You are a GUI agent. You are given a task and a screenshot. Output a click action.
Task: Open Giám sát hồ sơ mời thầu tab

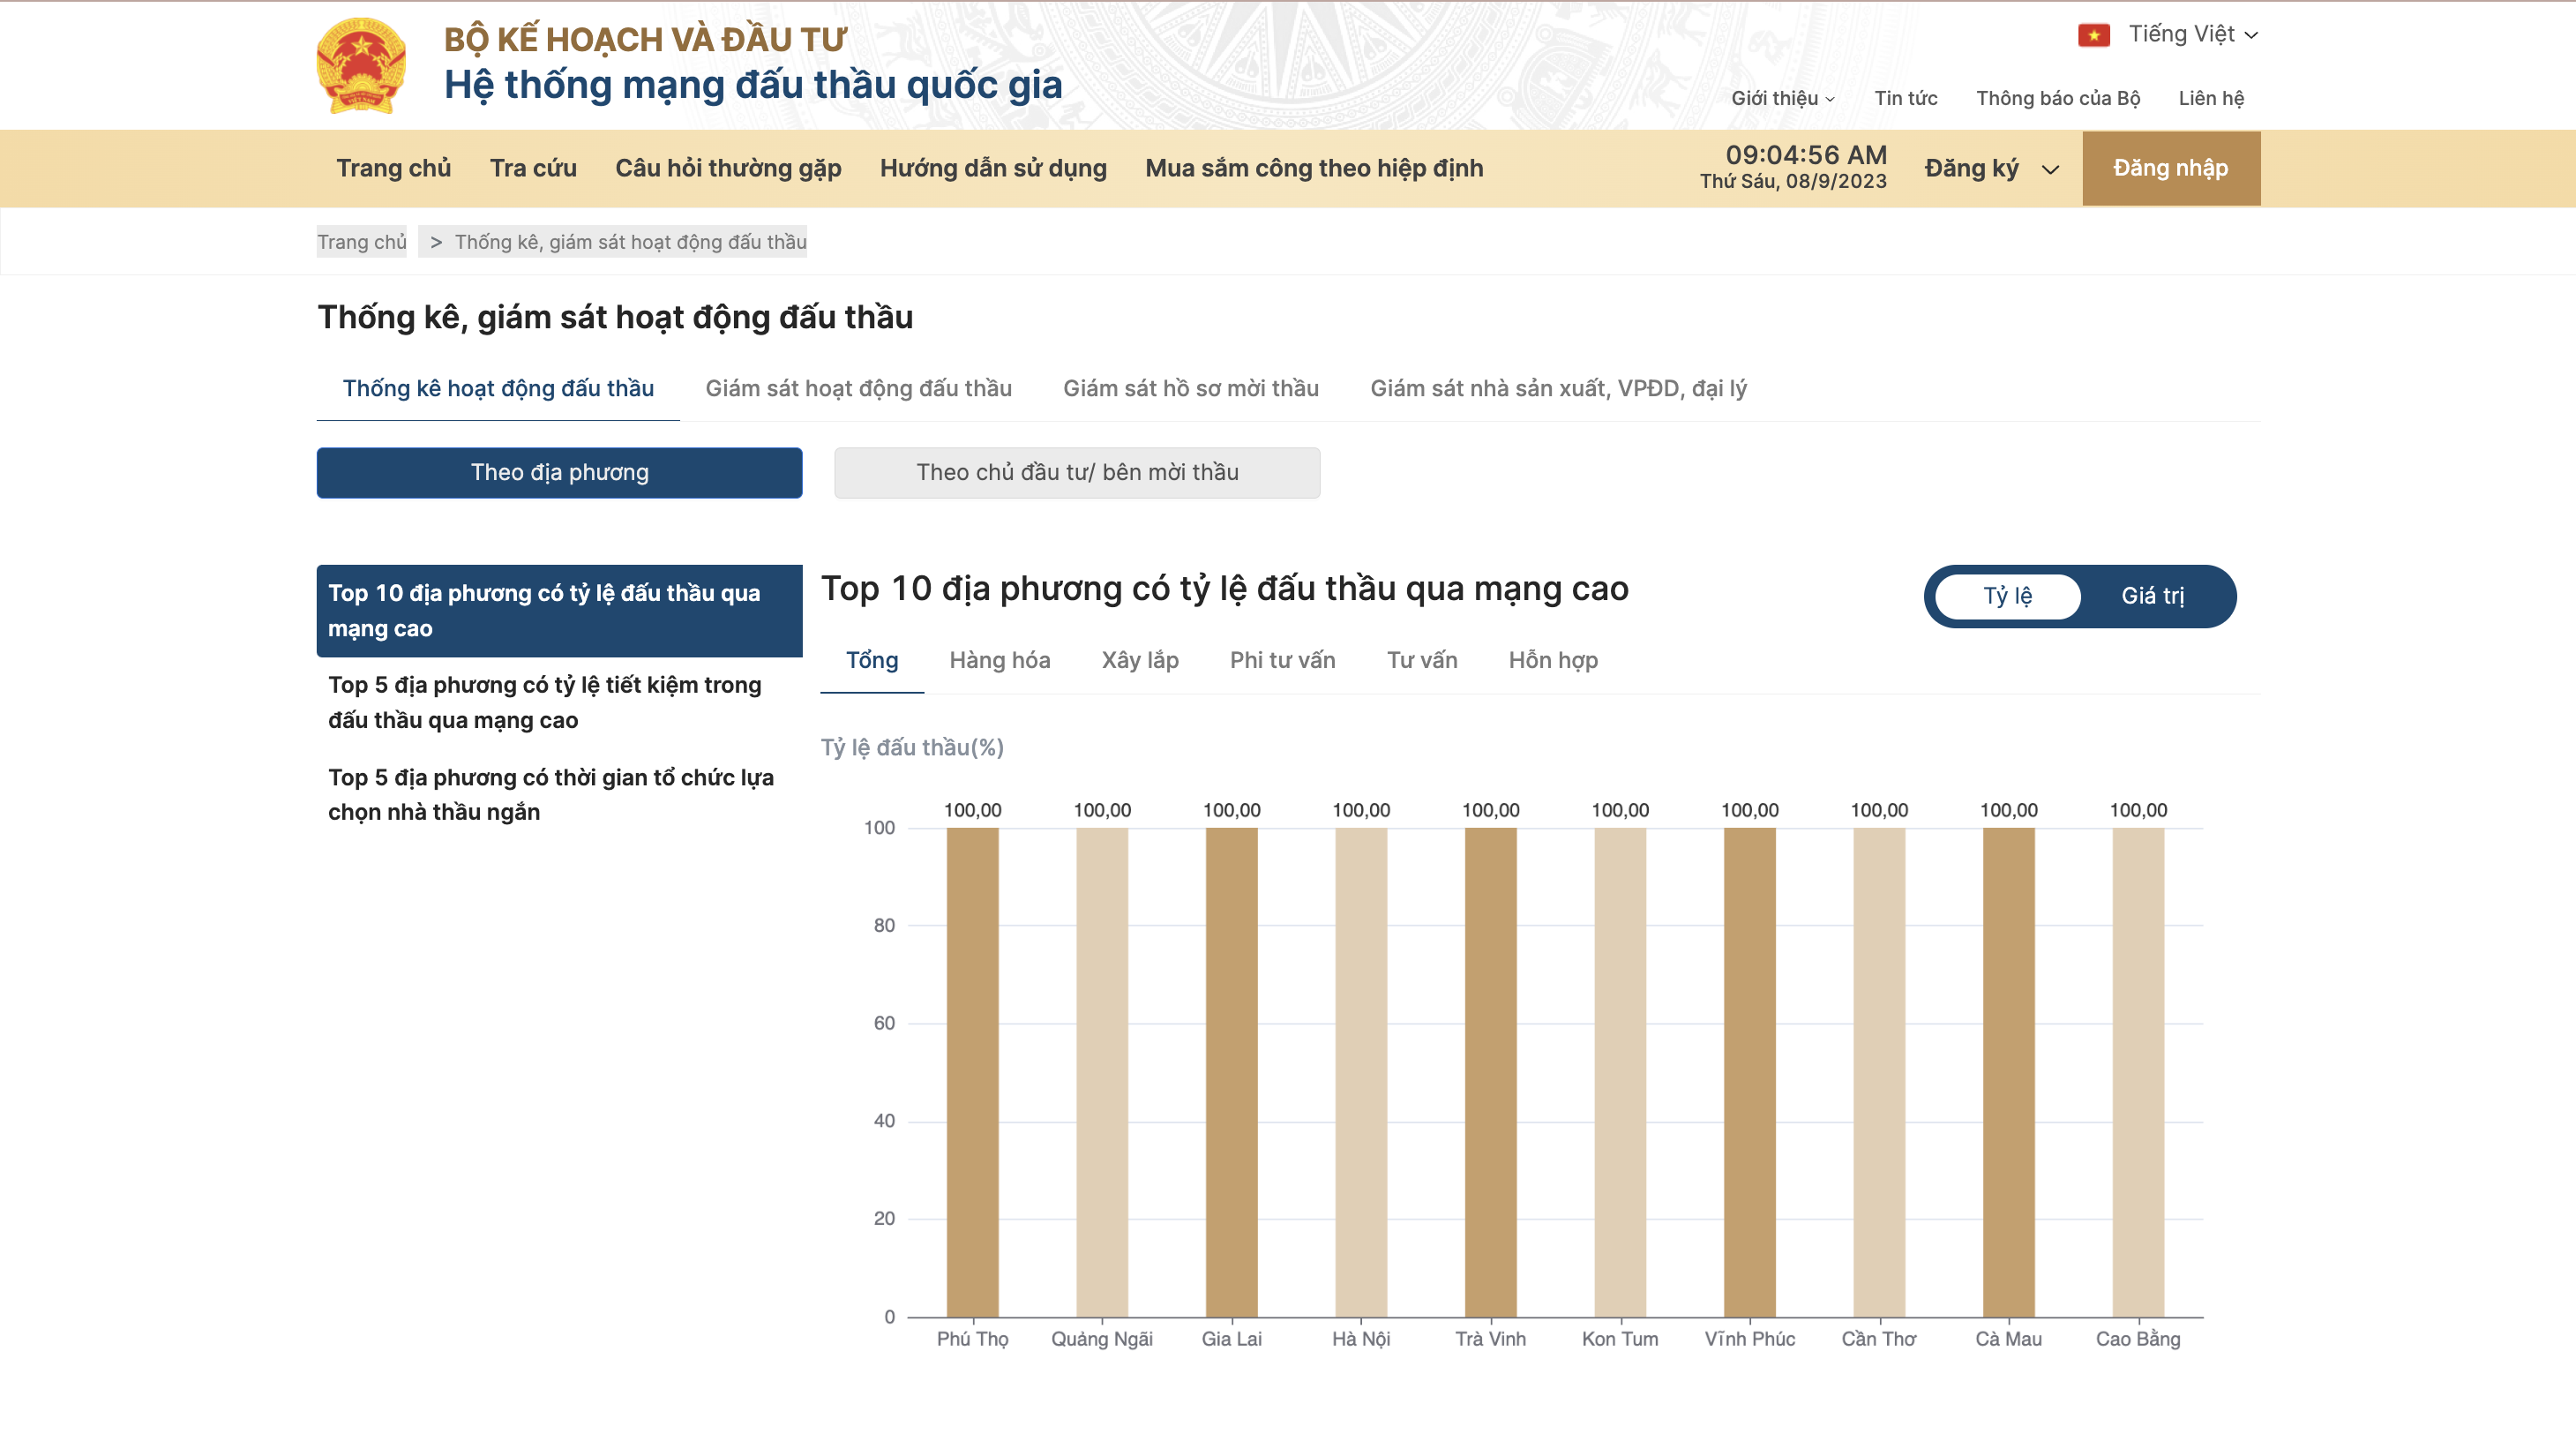[x=1190, y=388]
